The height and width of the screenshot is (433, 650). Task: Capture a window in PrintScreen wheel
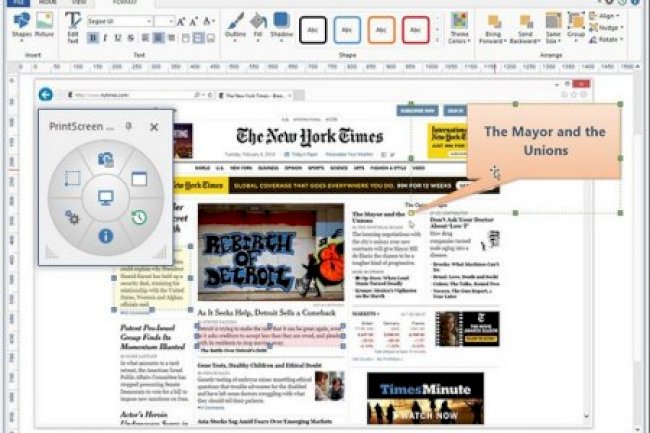pos(139,179)
